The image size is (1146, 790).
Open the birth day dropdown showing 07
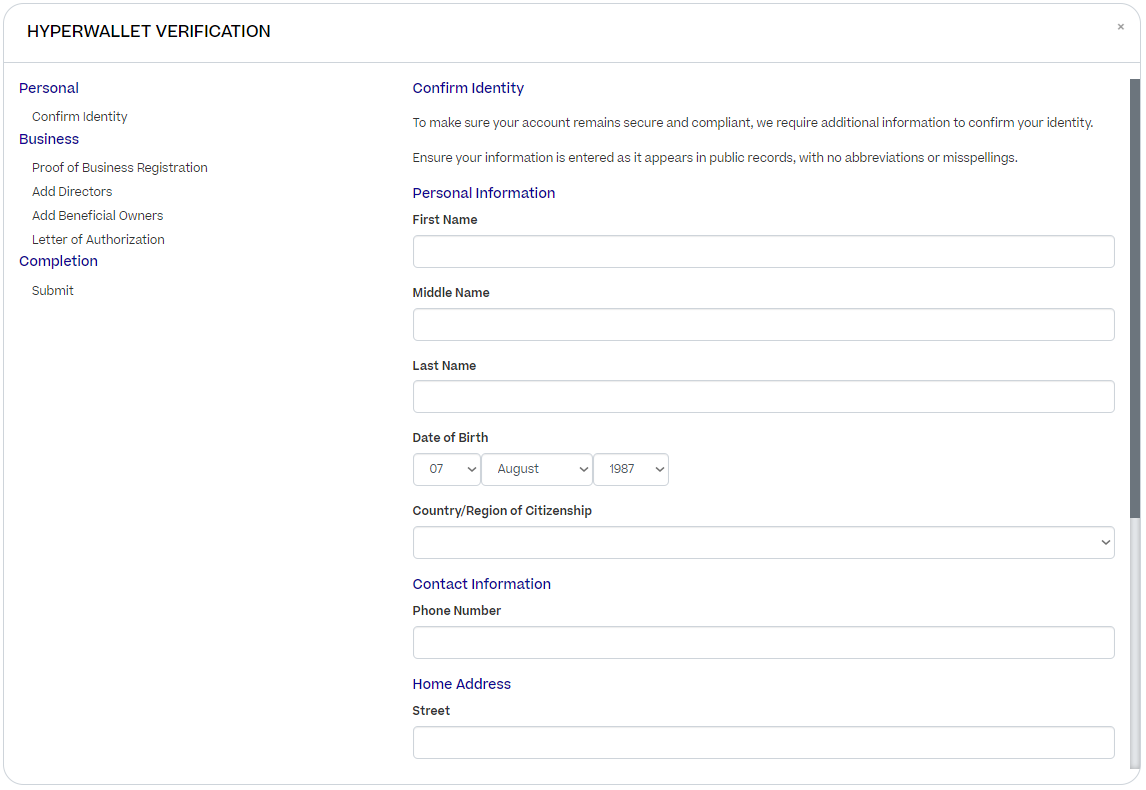click(x=447, y=469)
